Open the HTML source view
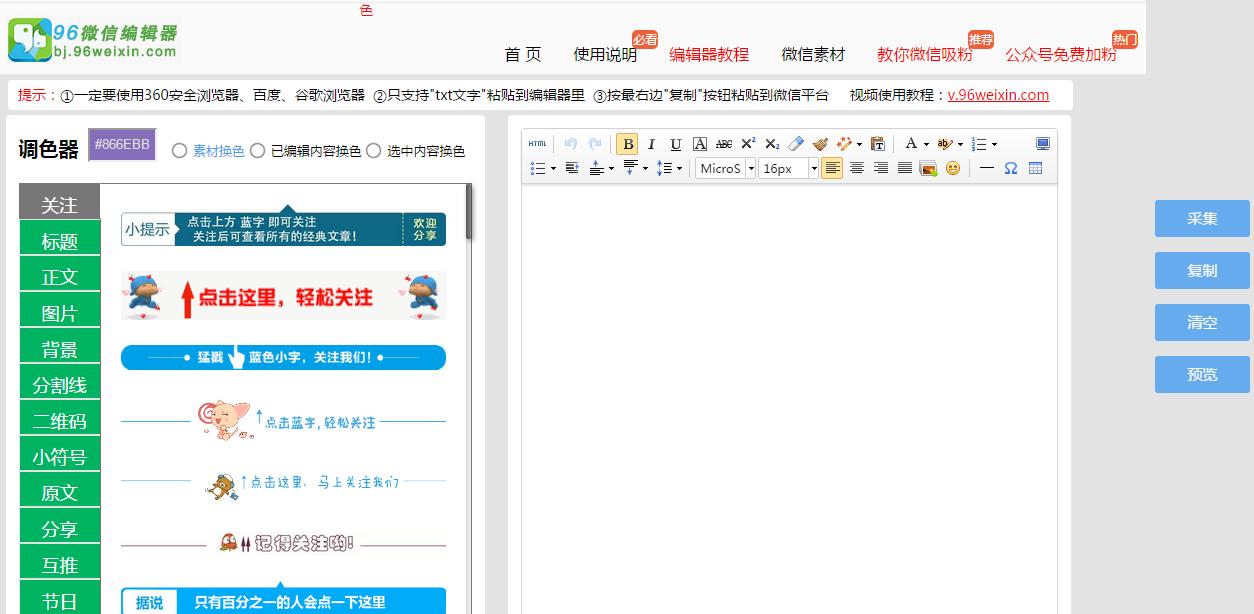This screenshot has height=614, width=1254. pyautogui.click(x=536, y=144)
